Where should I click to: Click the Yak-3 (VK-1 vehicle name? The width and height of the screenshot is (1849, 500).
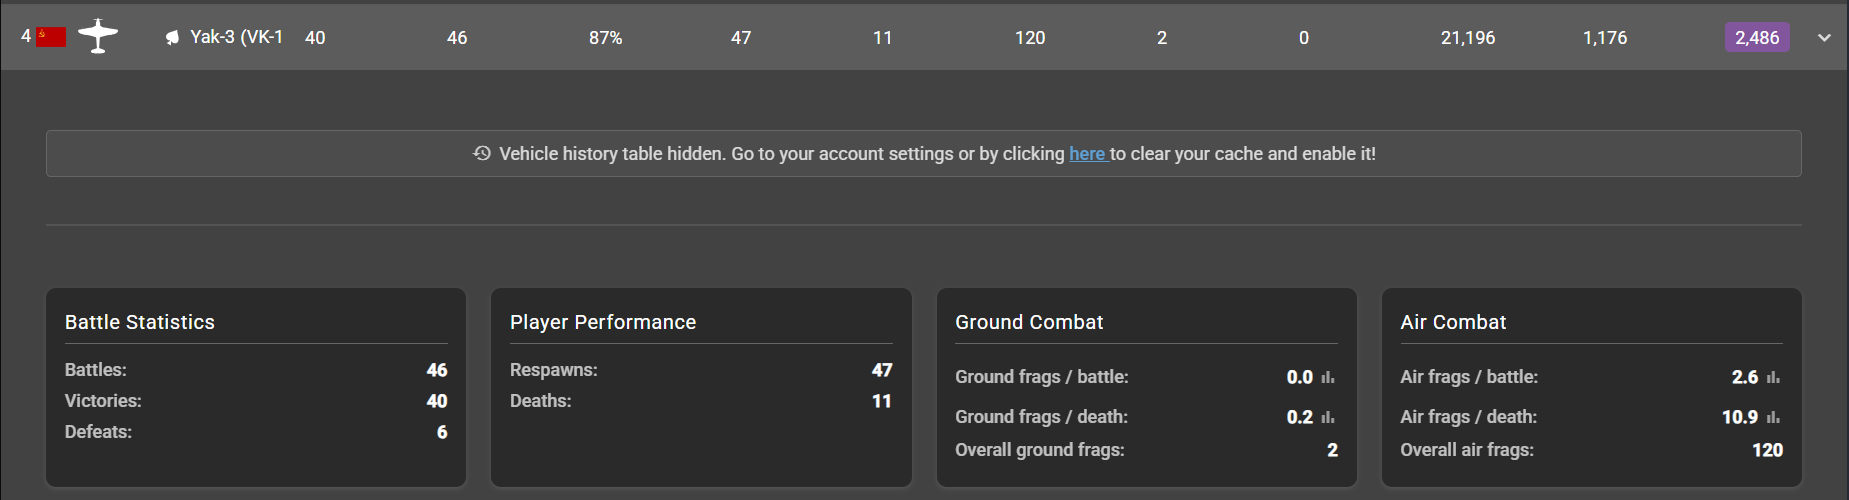pos(236,37)
